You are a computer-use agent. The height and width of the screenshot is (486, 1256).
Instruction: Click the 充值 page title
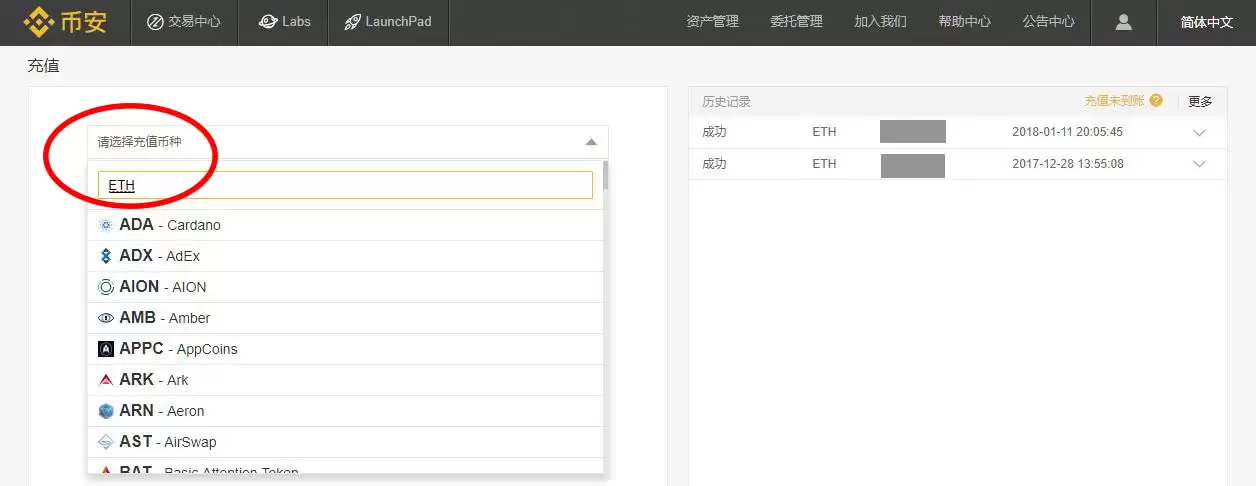click(x=43, y=66)
